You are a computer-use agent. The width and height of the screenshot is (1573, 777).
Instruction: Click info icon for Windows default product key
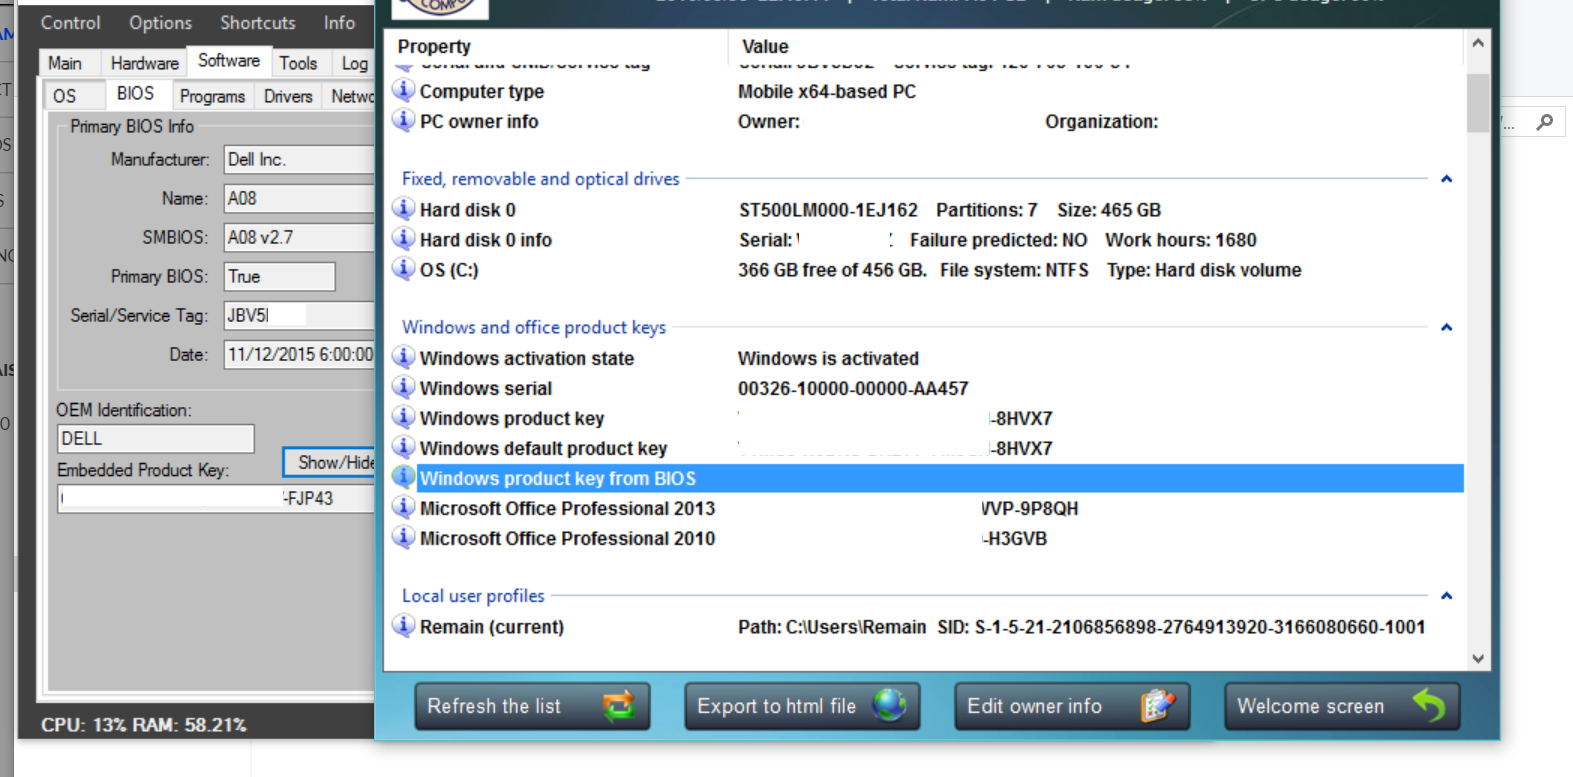[403, 447]
